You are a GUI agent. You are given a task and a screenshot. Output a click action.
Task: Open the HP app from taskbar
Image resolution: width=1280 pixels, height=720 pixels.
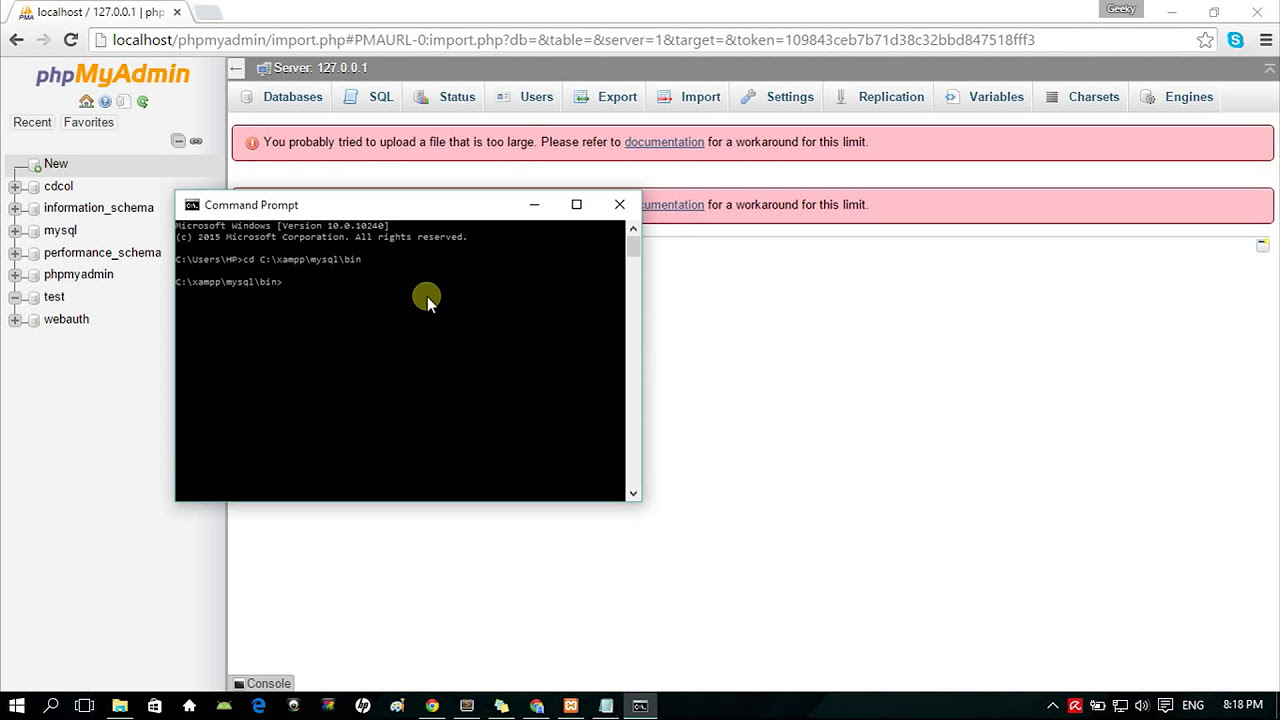click(363, 706)
